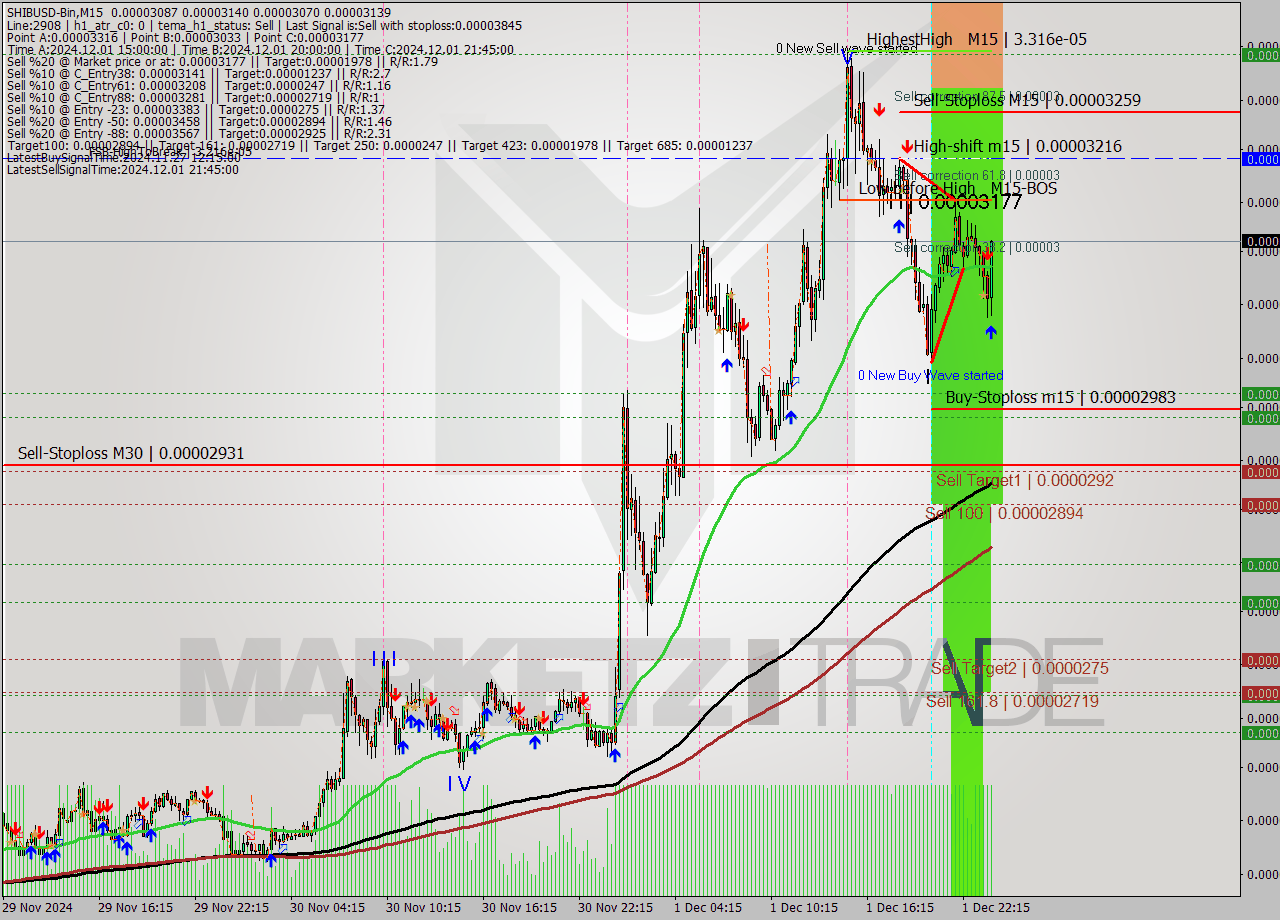The image size is (1280, 920).
Task: Select the '0 New Sell wave started' label
Action: tap(846, 48)
